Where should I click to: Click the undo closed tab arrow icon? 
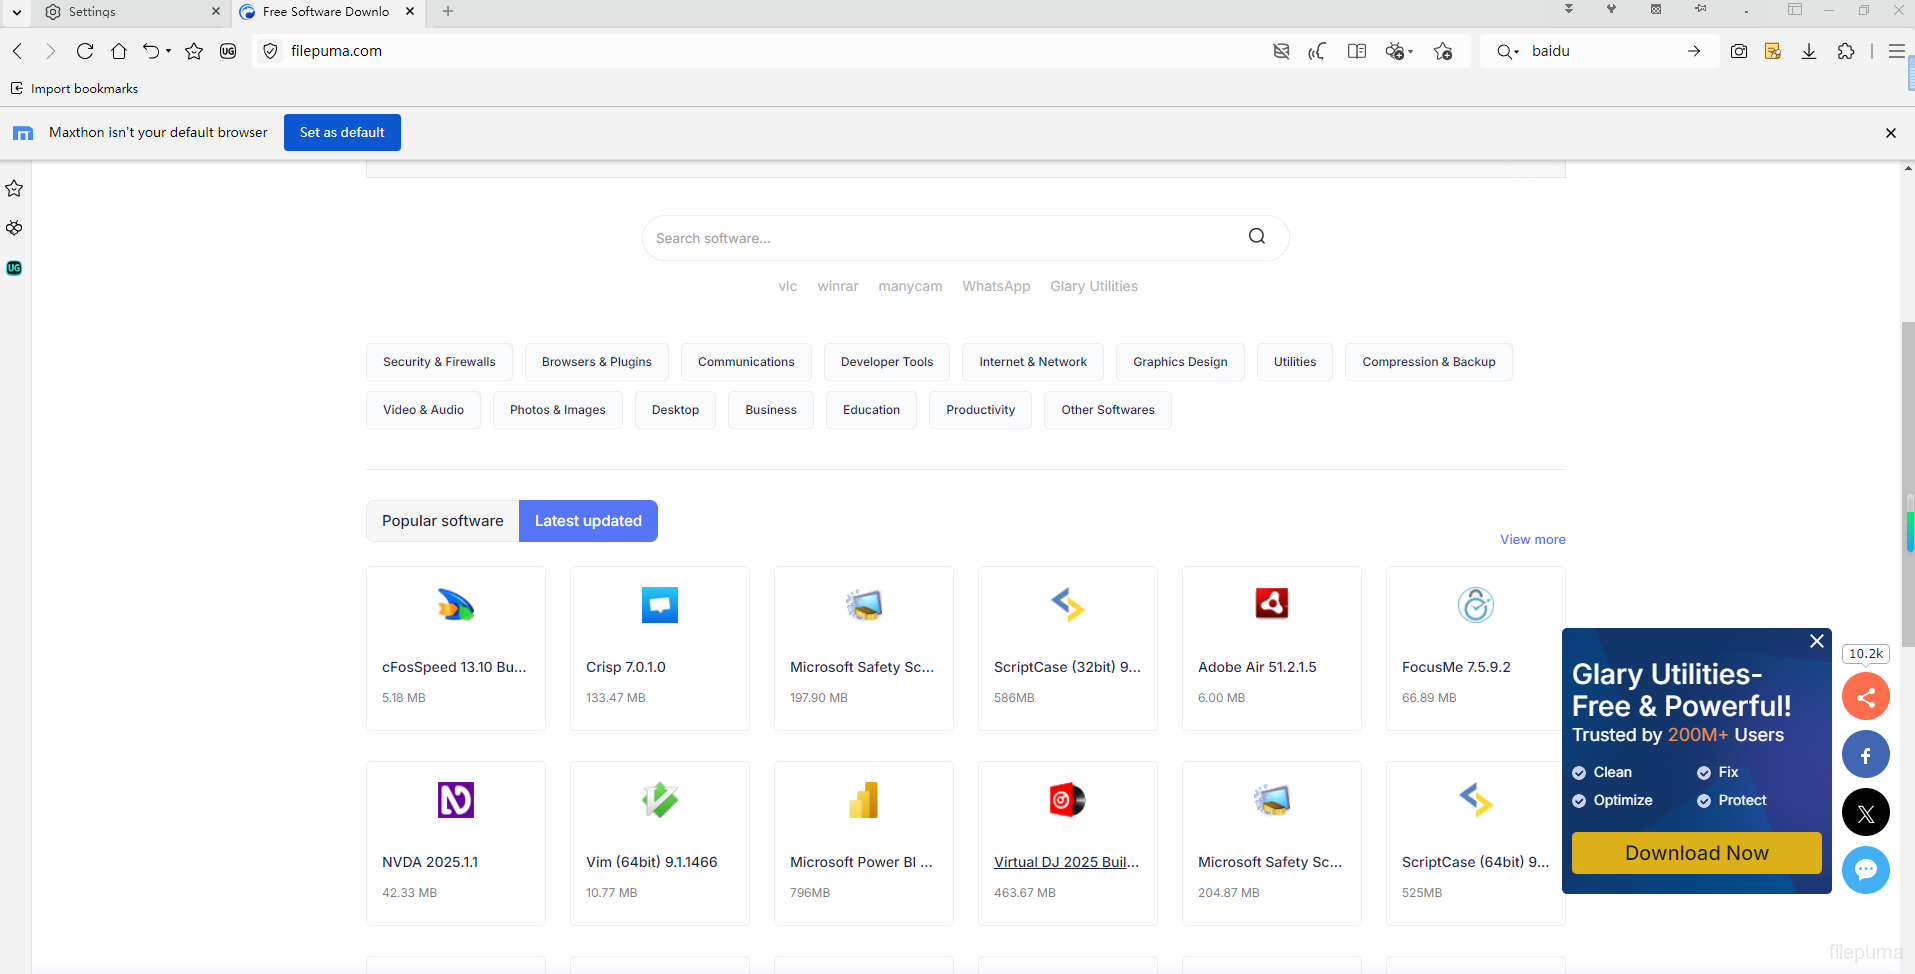point(151,51)
